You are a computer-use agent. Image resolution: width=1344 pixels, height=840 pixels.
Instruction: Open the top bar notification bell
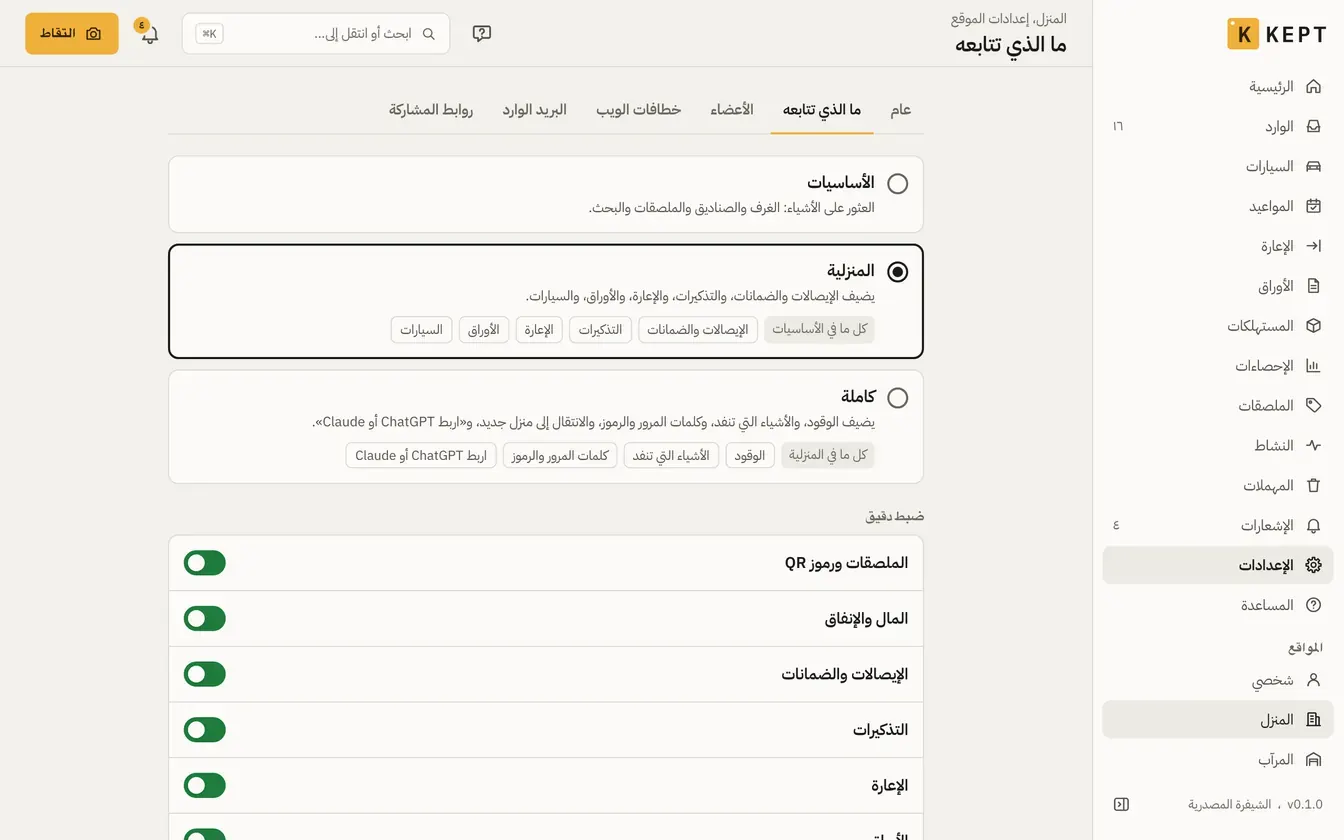click(x=150, y=34)
